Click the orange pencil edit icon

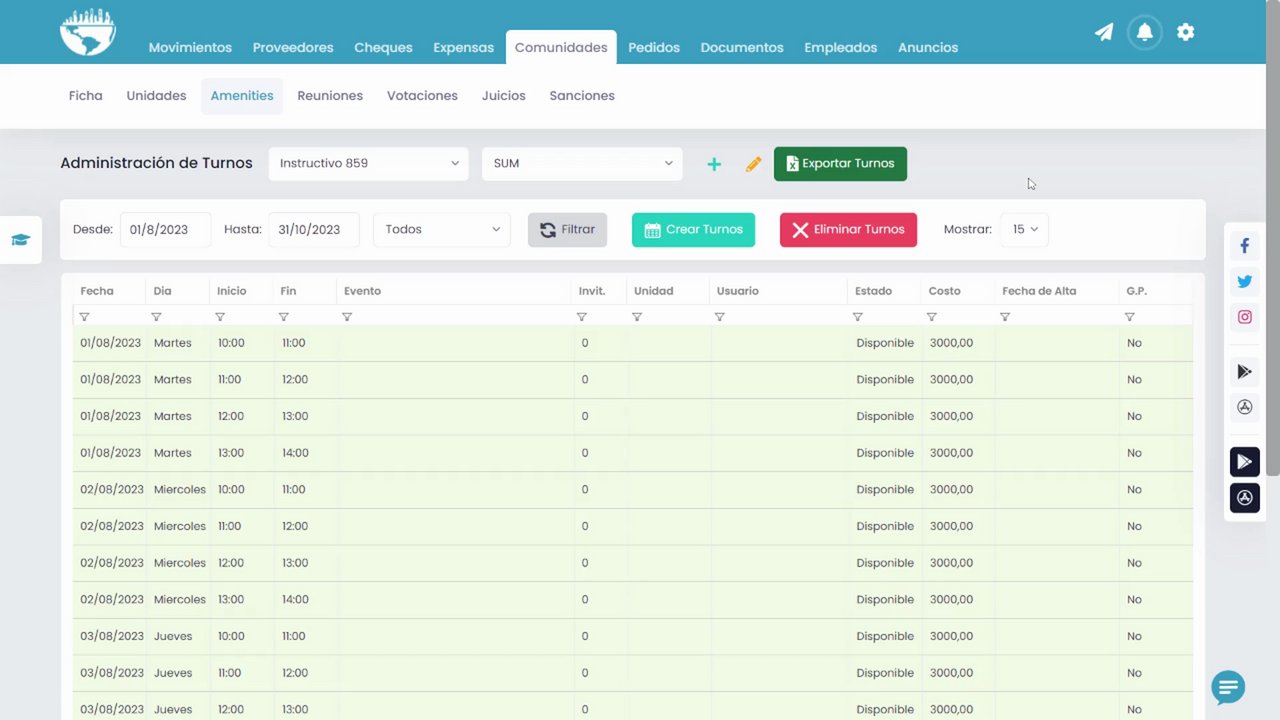753,164
